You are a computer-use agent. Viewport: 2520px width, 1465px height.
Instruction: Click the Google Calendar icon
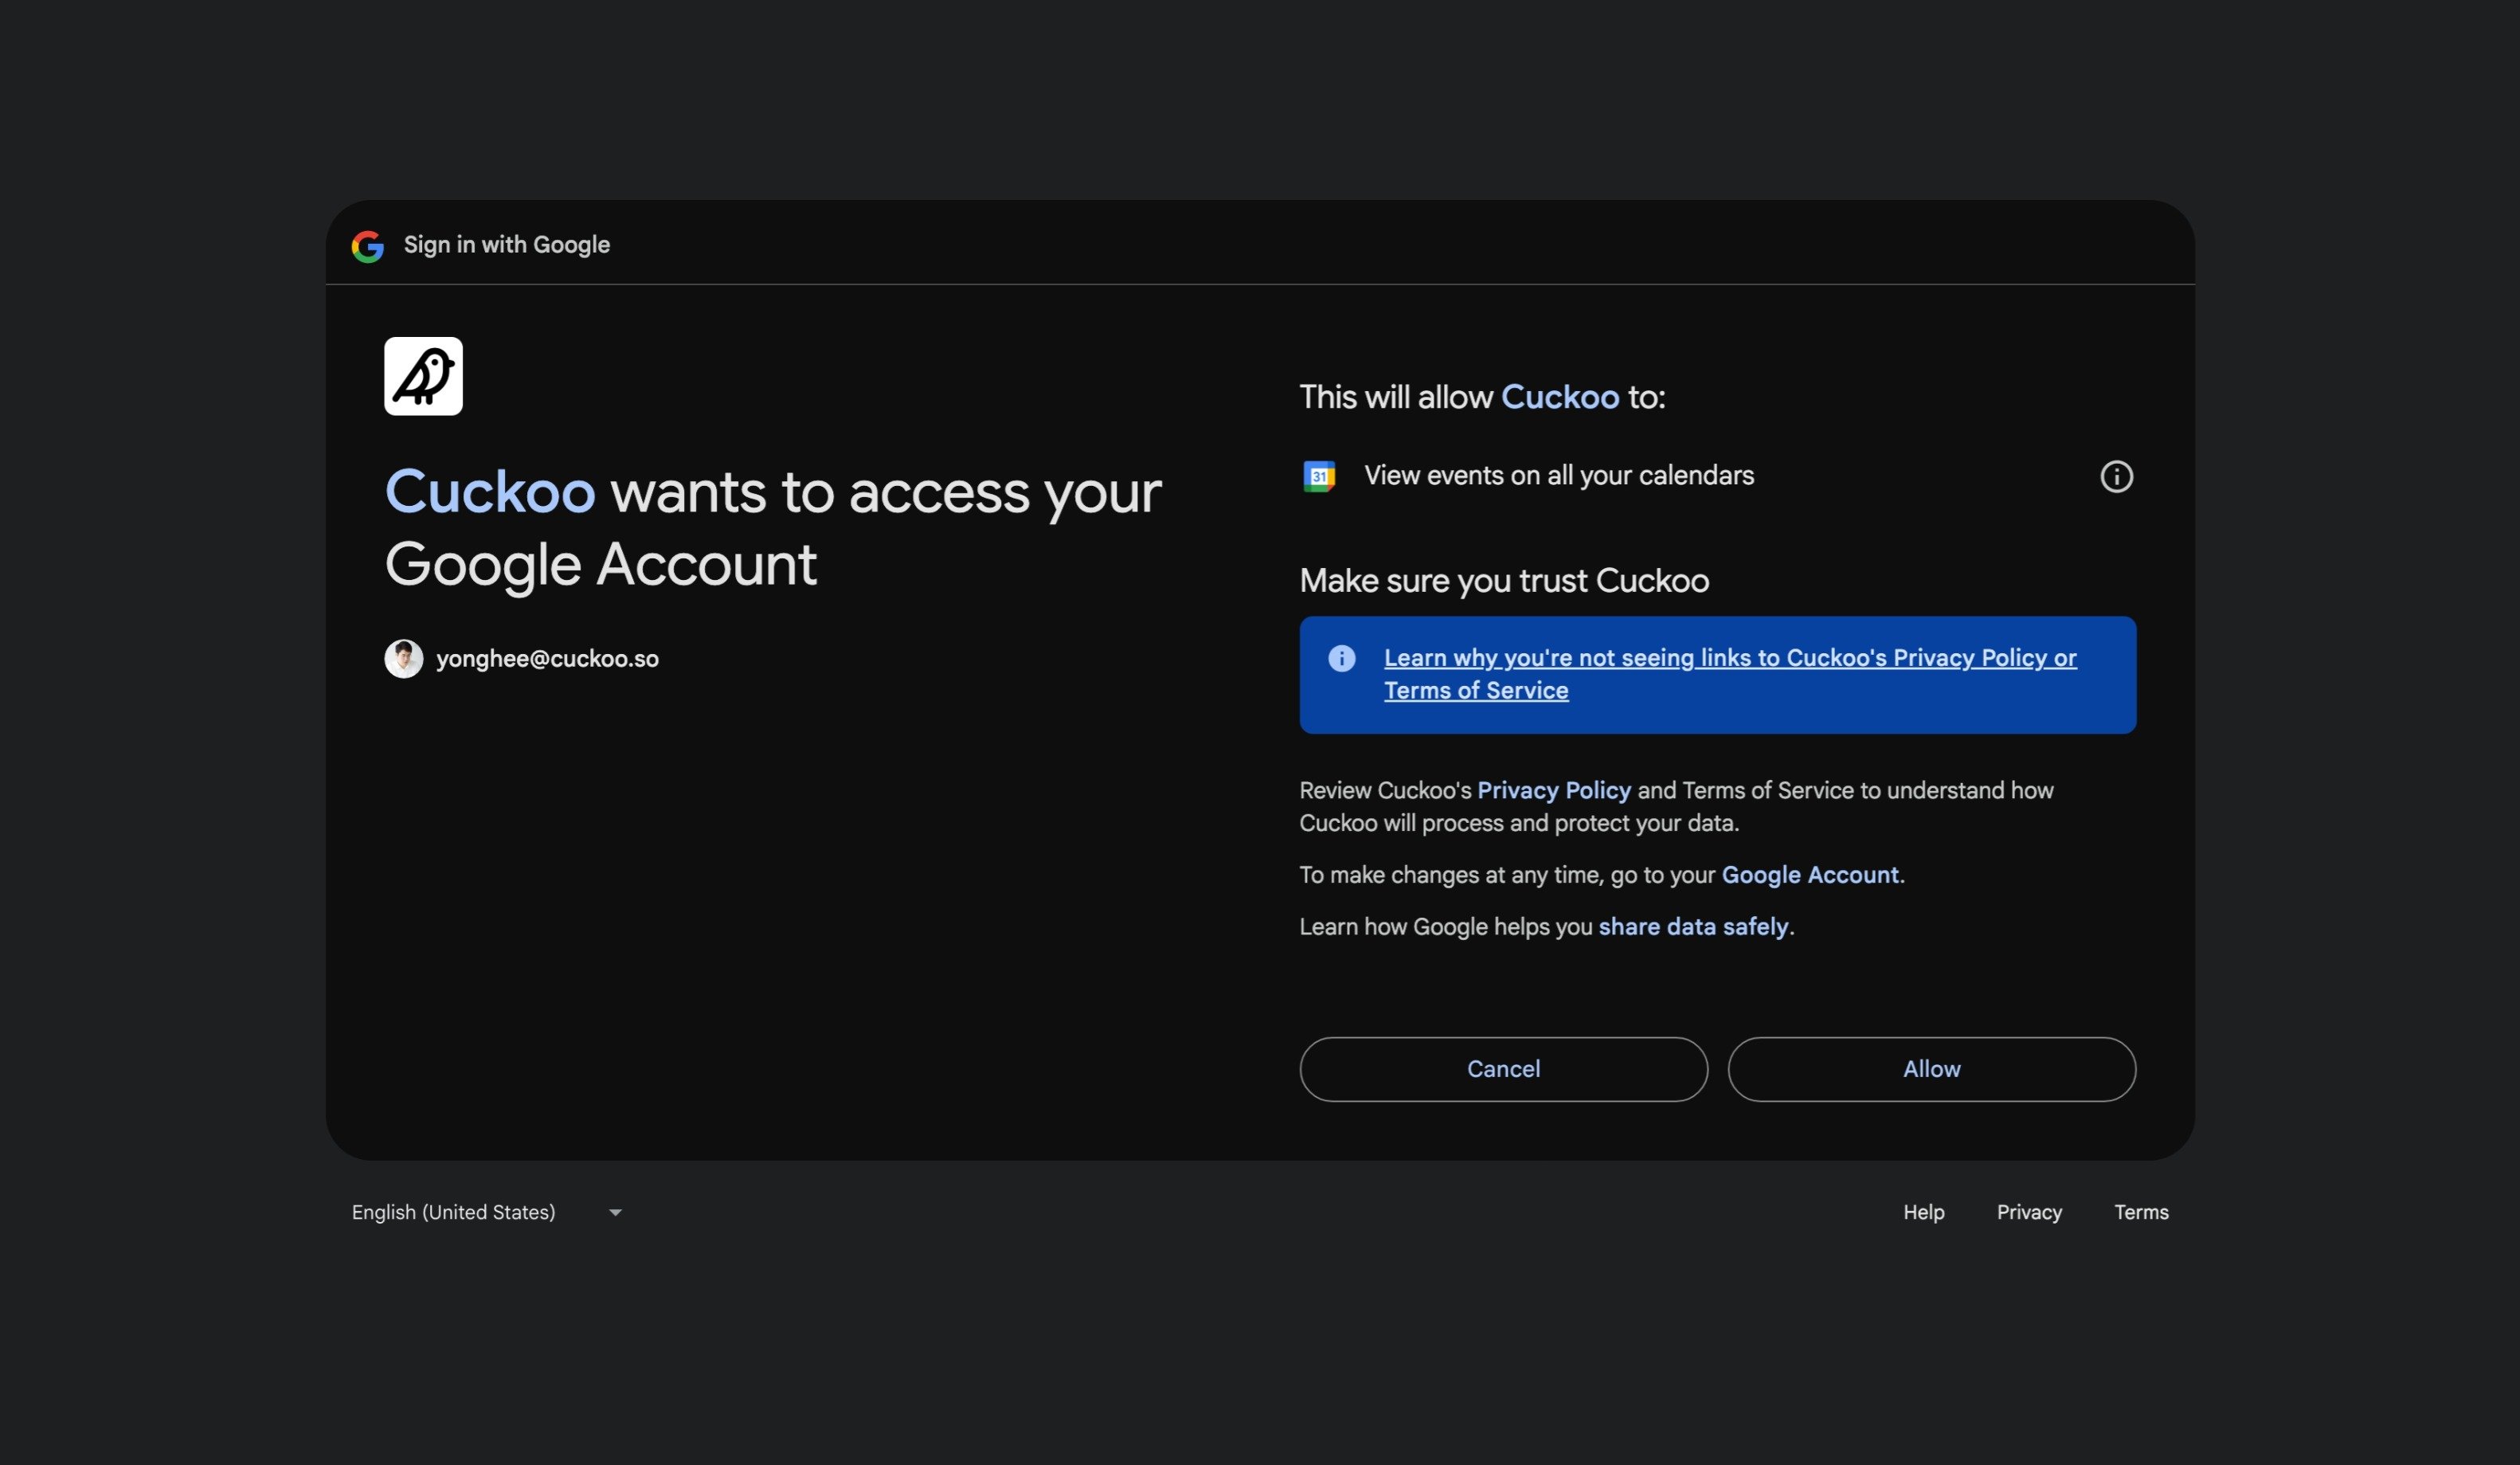(x=1319, y=476)
